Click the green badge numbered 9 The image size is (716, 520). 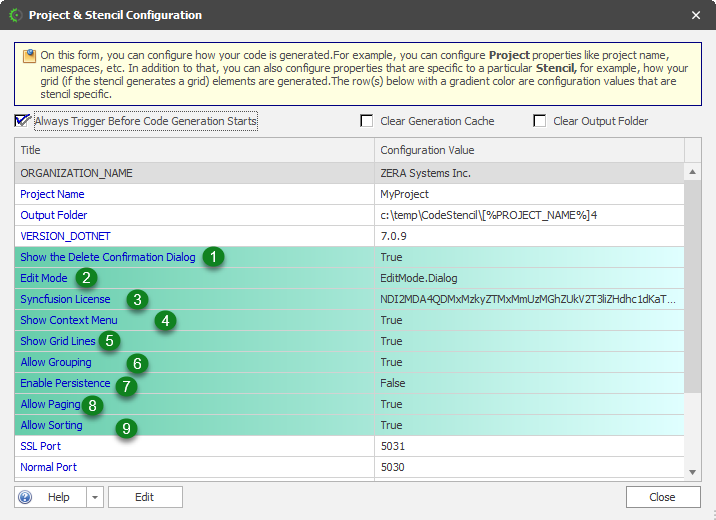(x=126, y=428)
